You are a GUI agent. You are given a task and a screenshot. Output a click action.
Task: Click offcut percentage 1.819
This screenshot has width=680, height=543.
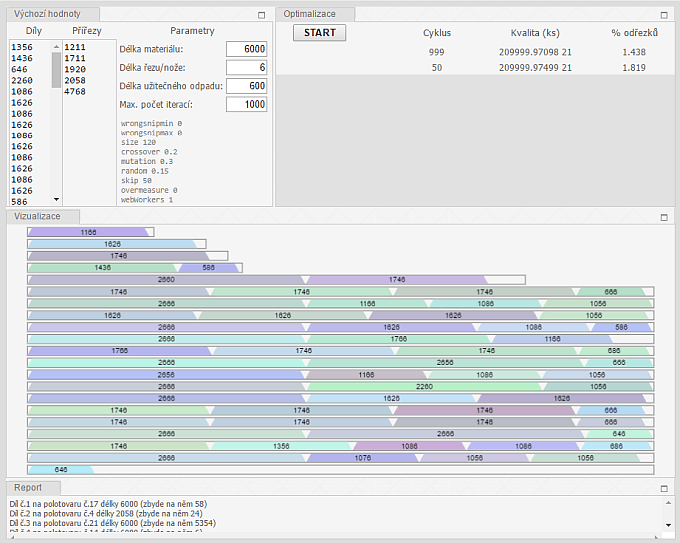point(634,68)
